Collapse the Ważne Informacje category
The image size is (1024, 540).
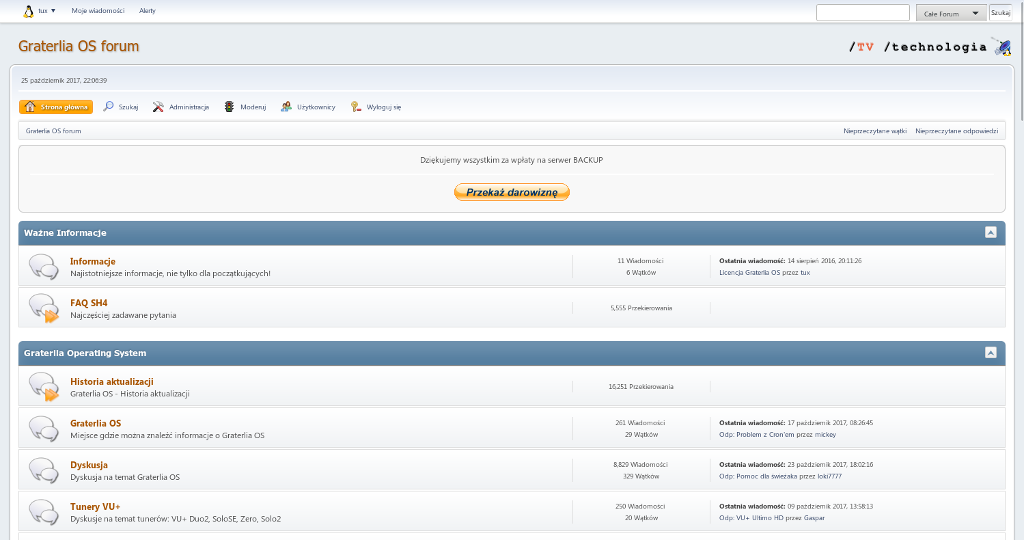pyautogui.click(x=991, y=232)
